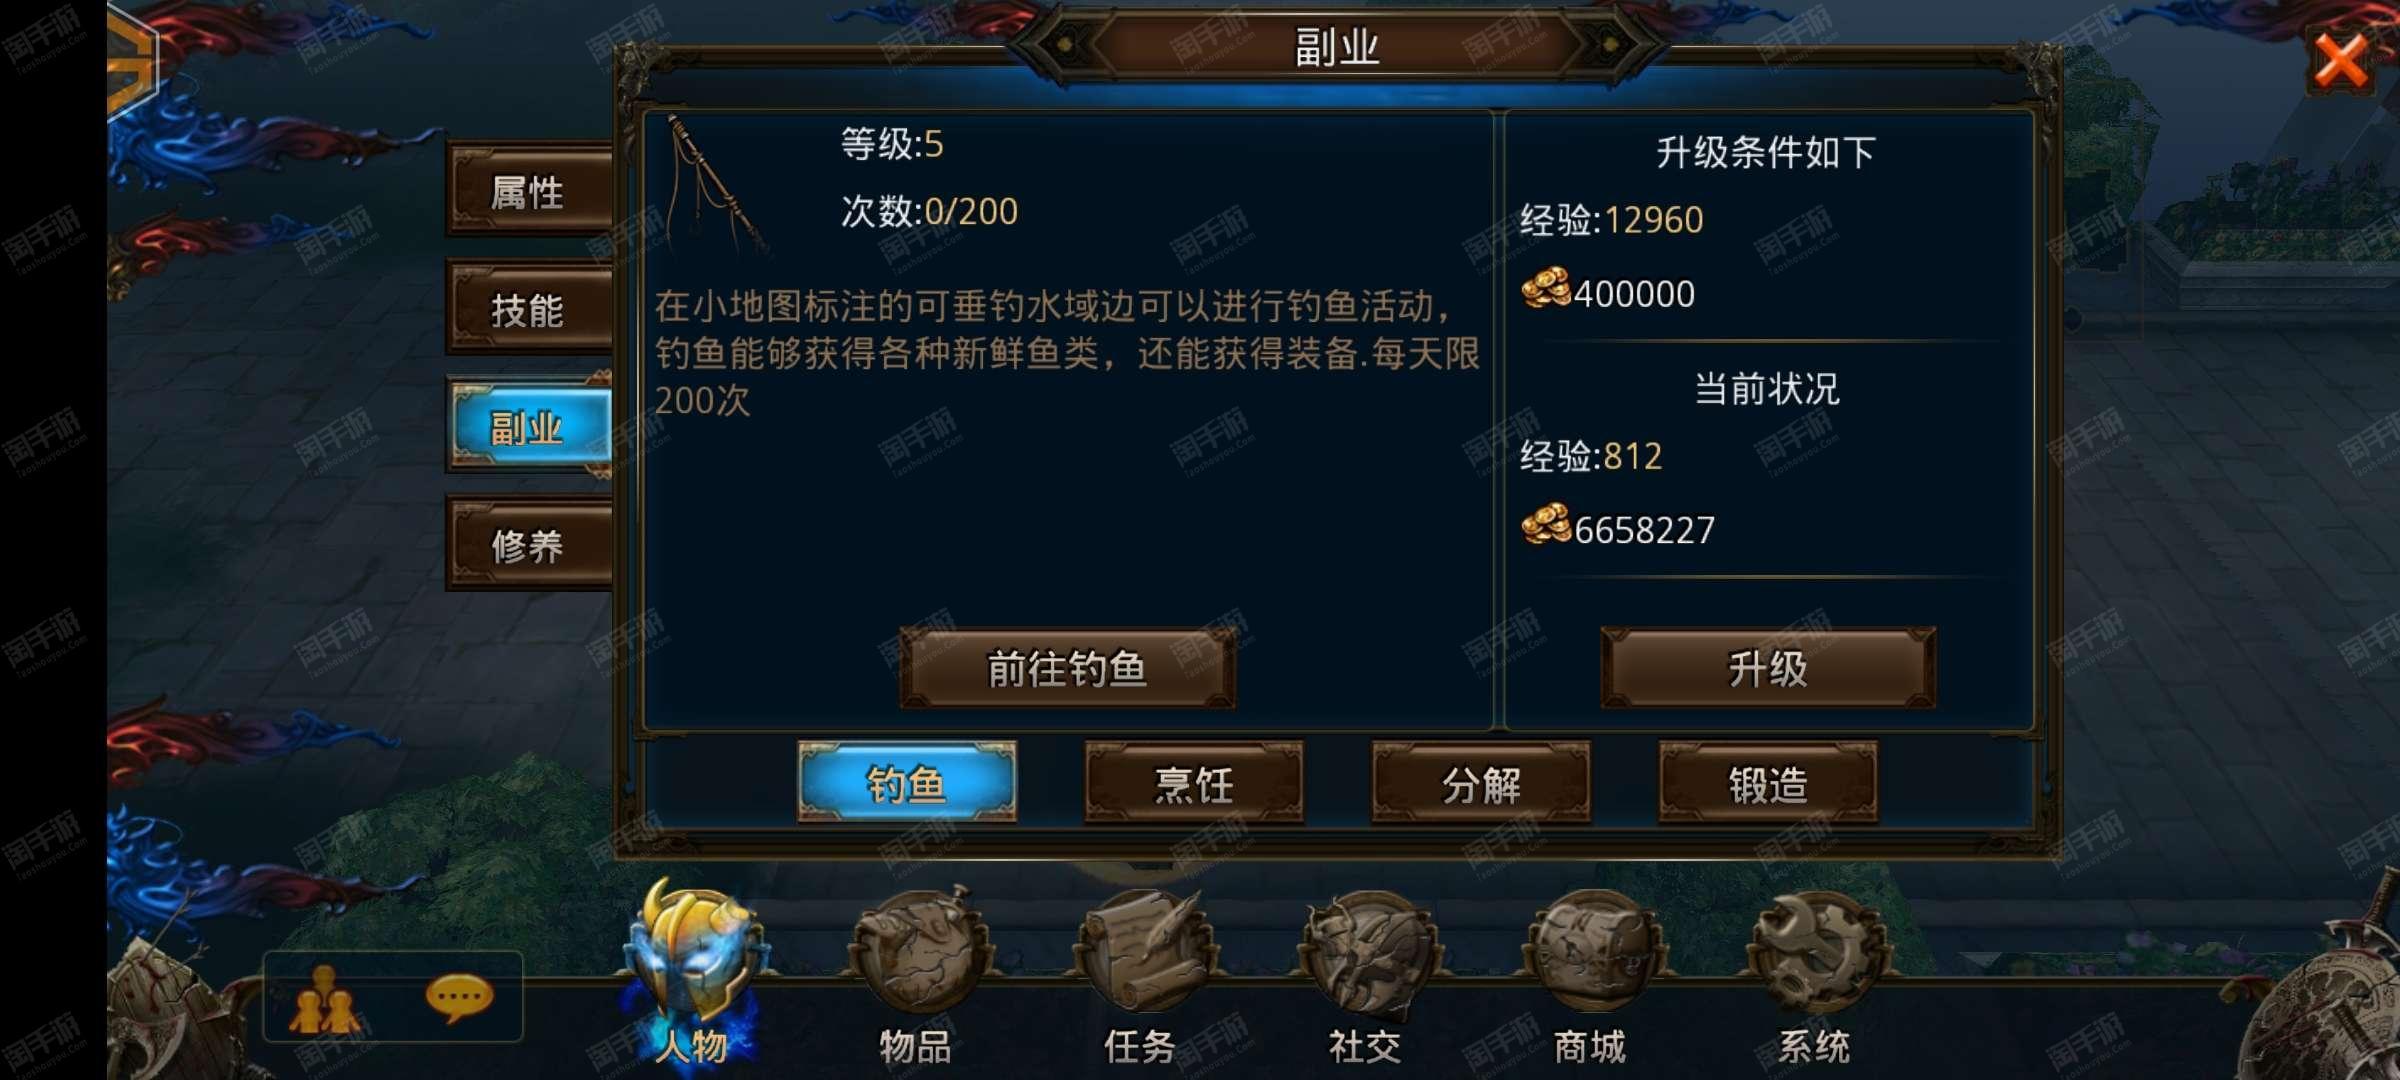
Task: Close the 副业 panel with the X
Action: click(x=2342, y=61)
